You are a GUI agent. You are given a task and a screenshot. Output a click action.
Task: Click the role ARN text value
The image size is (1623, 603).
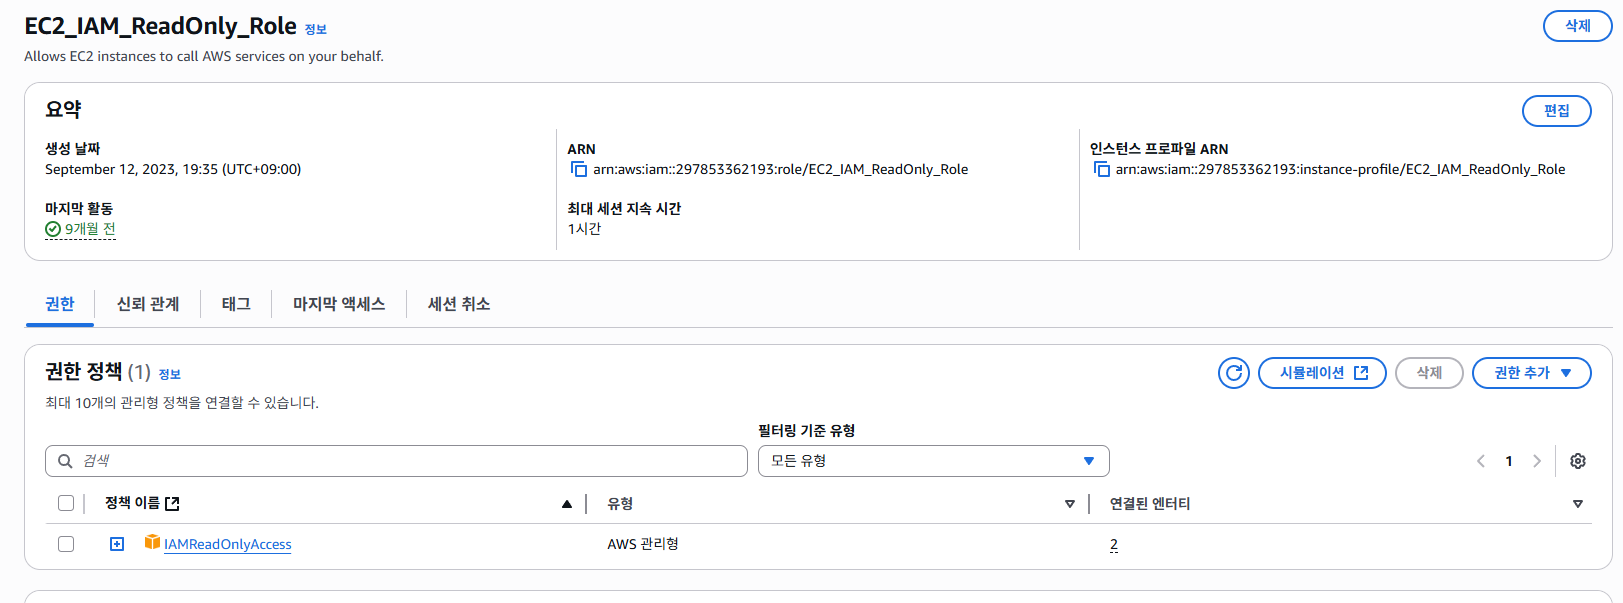(x=781, y=169)
